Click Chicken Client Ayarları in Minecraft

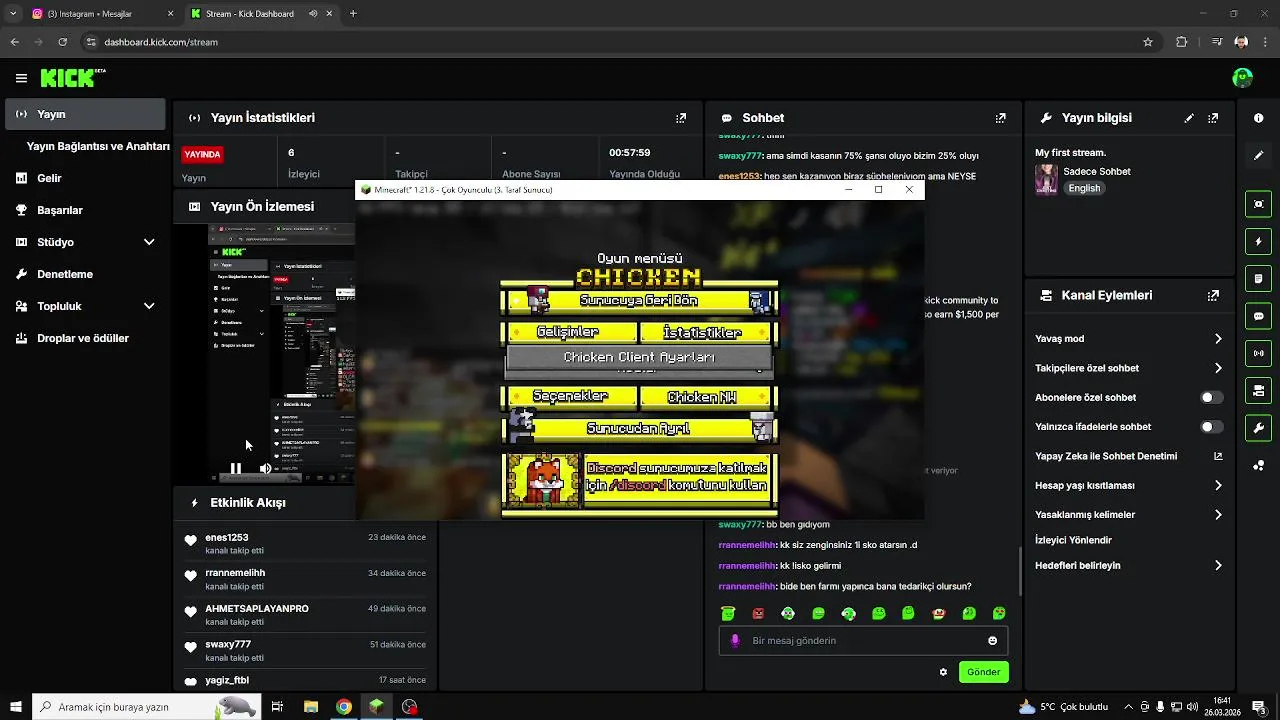(639, 357)
